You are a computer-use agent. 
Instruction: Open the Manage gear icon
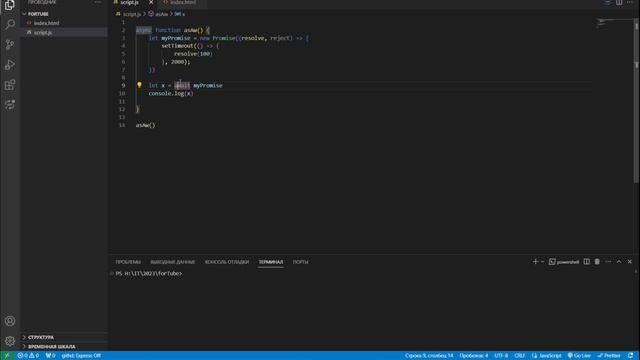tap(10, 341)
